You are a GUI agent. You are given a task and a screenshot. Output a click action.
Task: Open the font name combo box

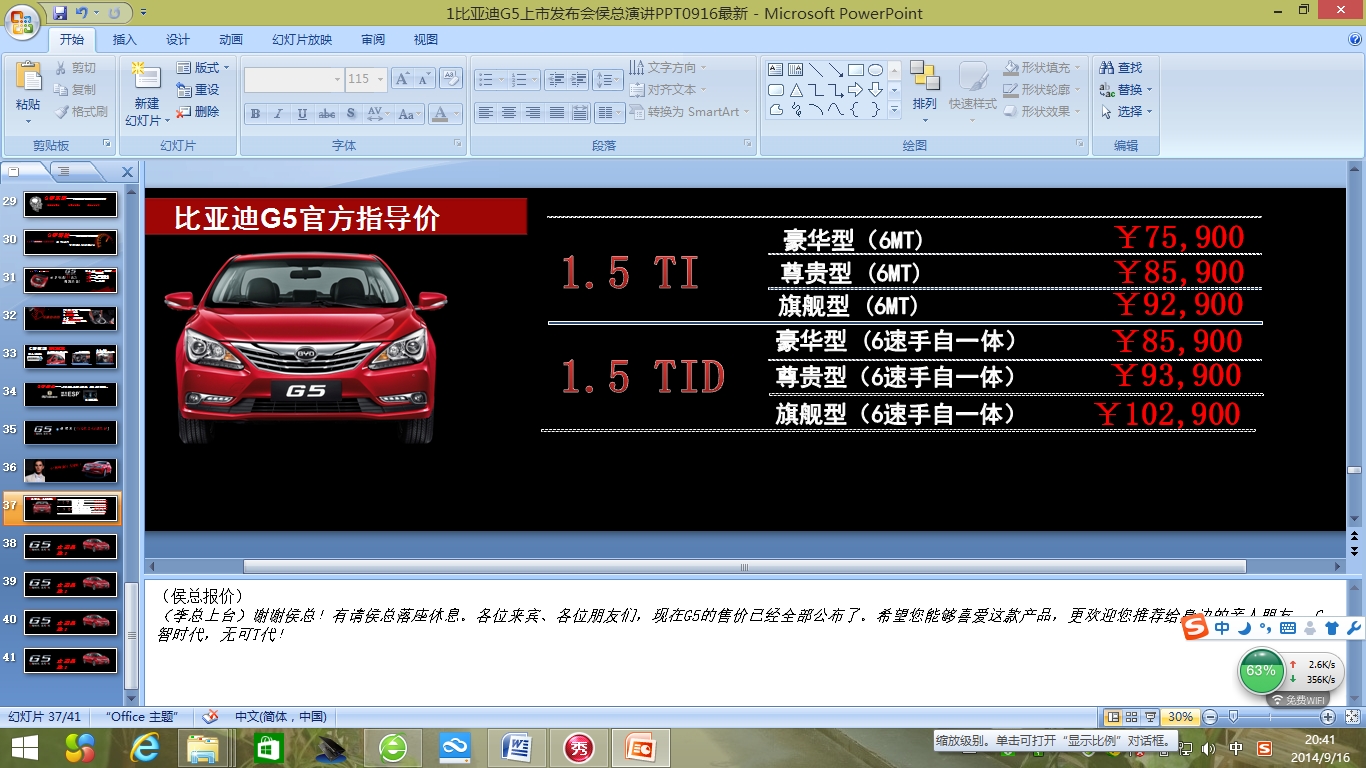tap(294, 79)
